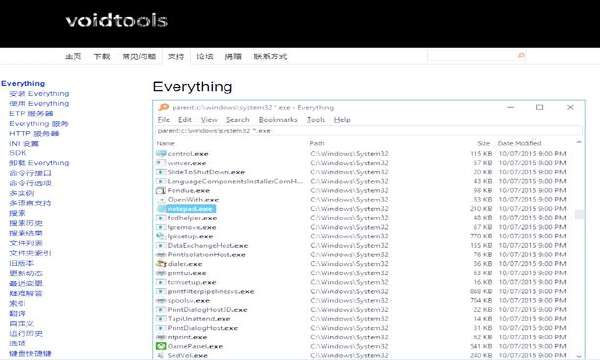Select the GamePanel.exe green icon
Screen dimensions: 600x360
[161, 346]
